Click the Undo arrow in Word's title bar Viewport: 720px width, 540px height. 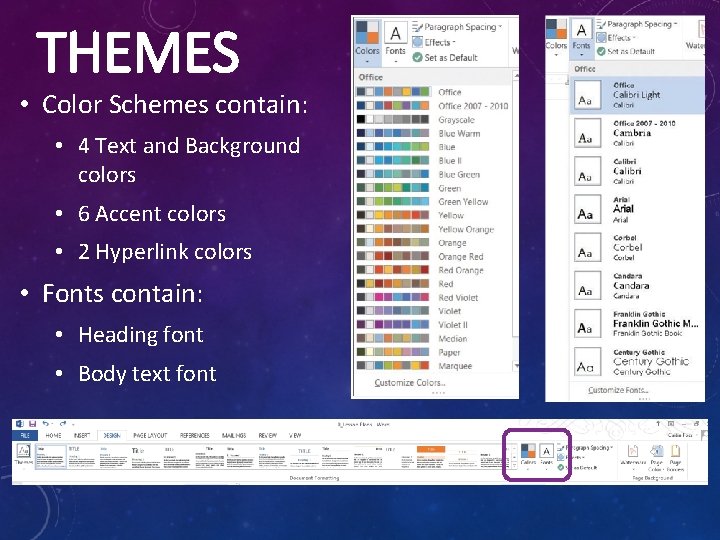[x=45, y=423]
